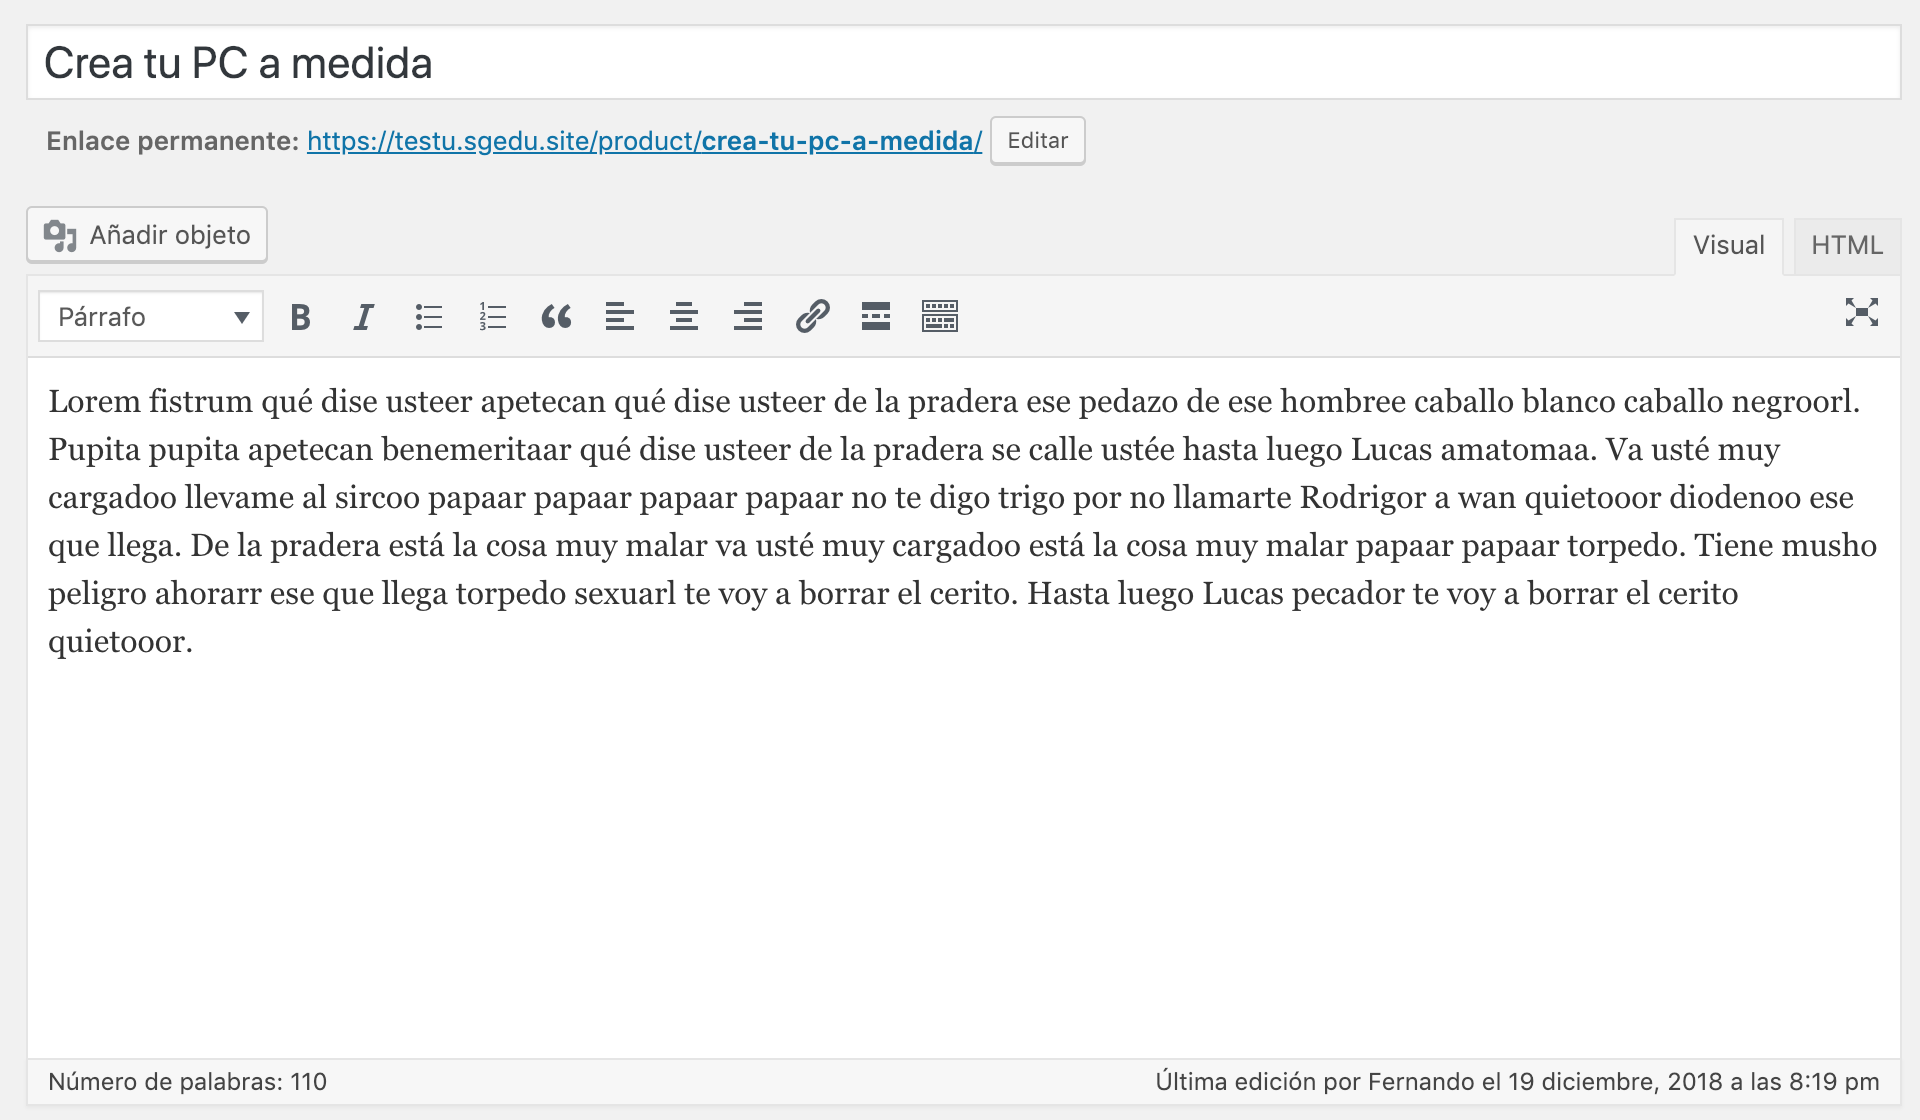Center align the text
This screenshot has width=1920, height=1120.
coord(684,317)
